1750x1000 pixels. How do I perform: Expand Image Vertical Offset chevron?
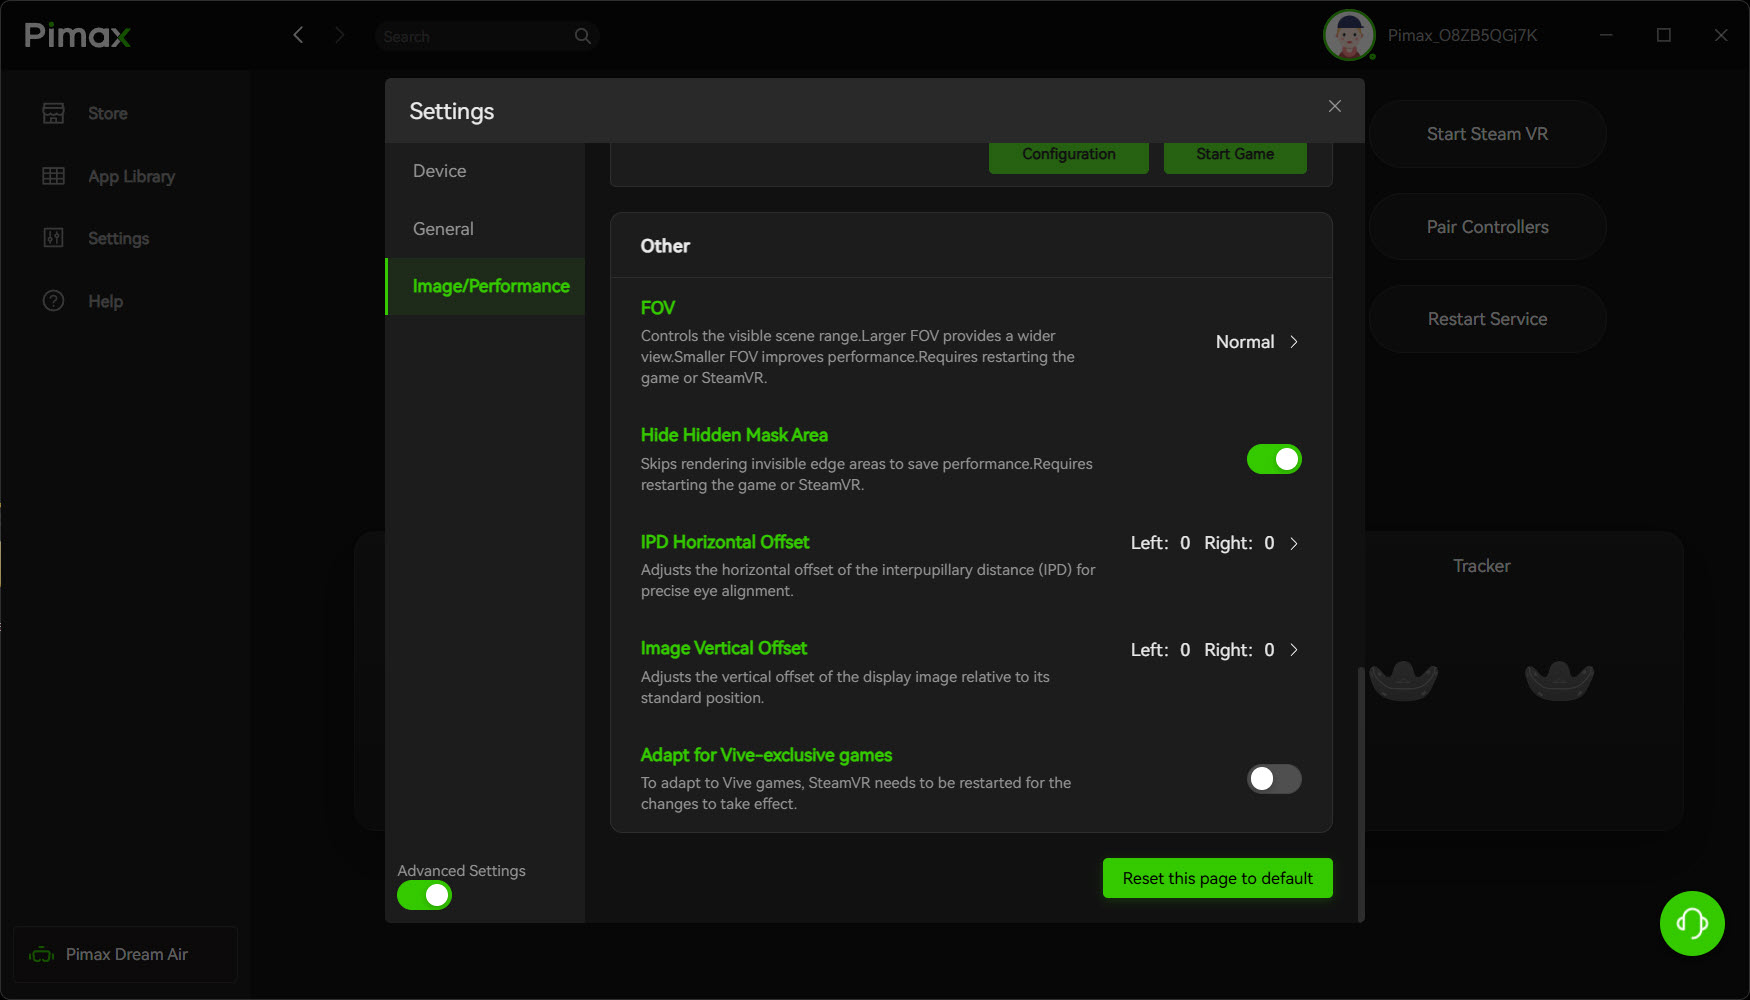click(1294, 650)
